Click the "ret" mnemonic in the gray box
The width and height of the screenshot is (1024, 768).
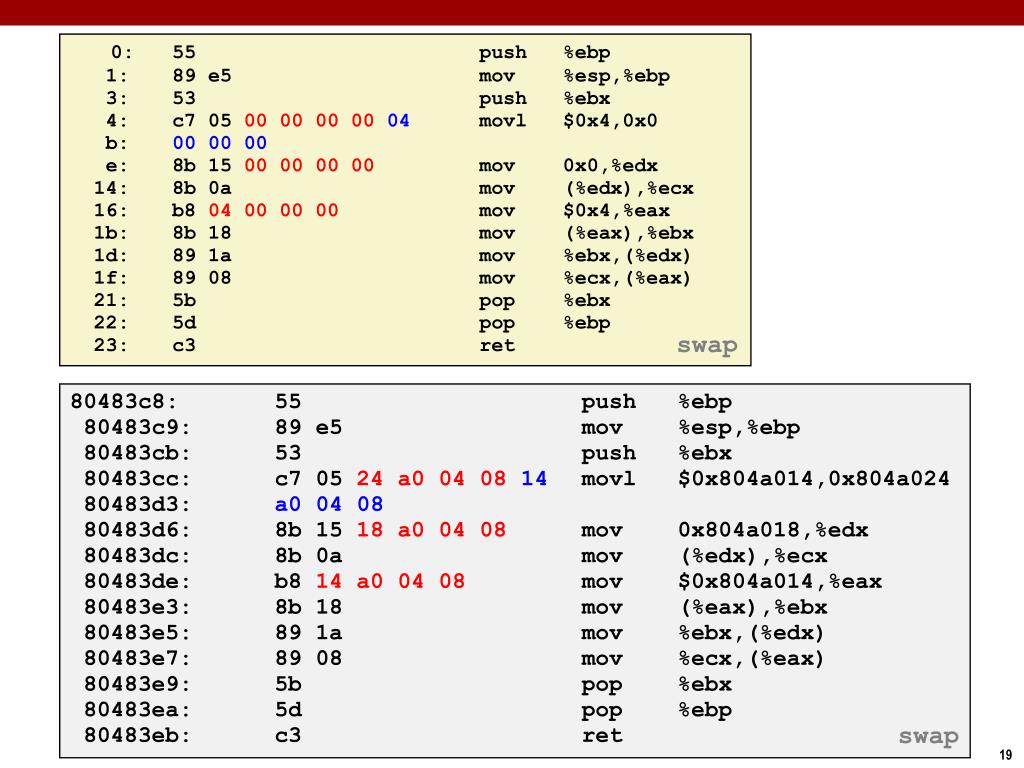click(x=602, y=736)
